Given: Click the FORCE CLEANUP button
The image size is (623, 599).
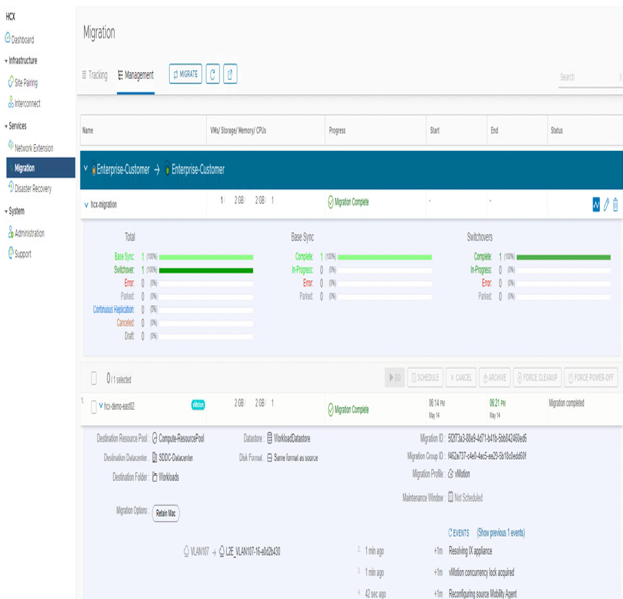Looking at the screenshot, I should click(537, 377).
